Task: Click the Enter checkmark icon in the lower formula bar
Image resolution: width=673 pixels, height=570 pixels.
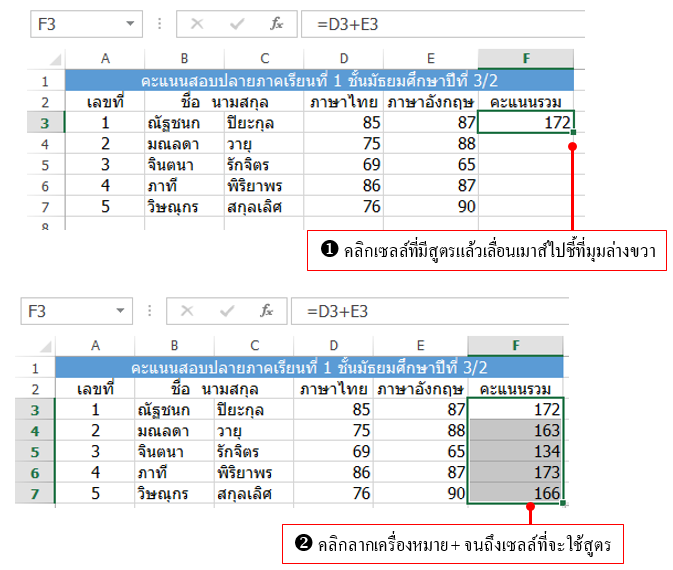Action: (226, 310)
